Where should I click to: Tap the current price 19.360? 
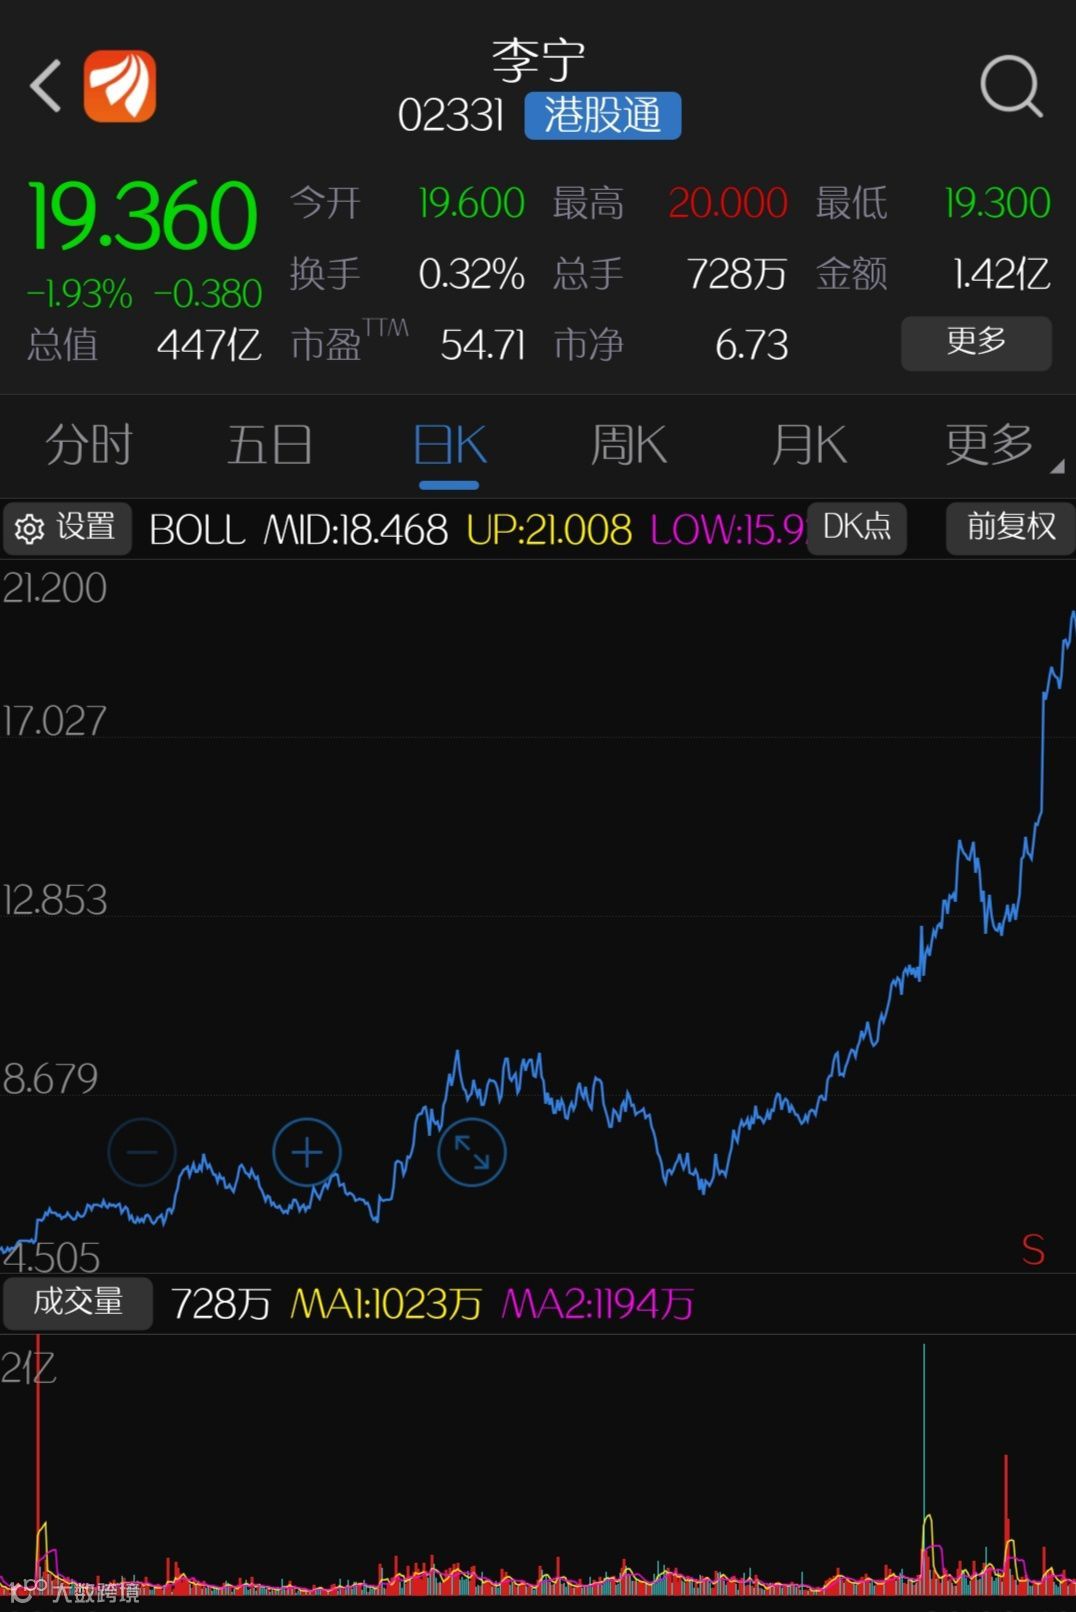point(143,216)
